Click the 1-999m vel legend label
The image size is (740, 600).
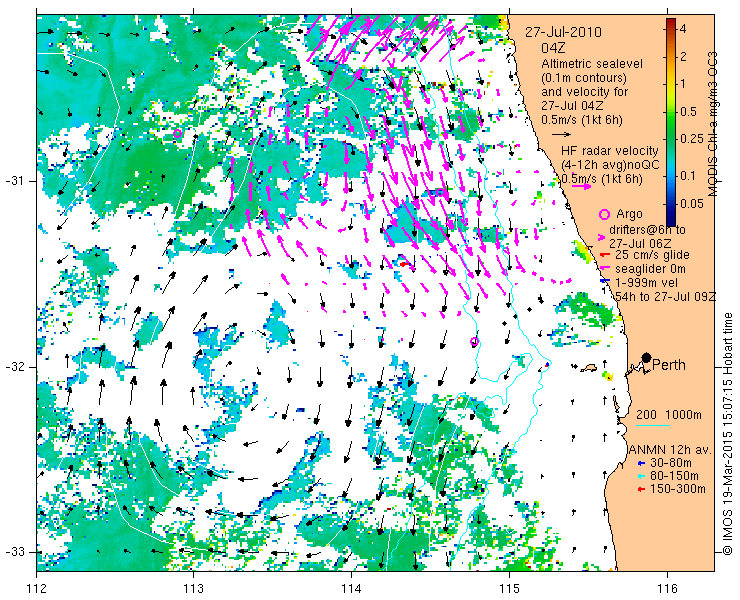(647, 283)
